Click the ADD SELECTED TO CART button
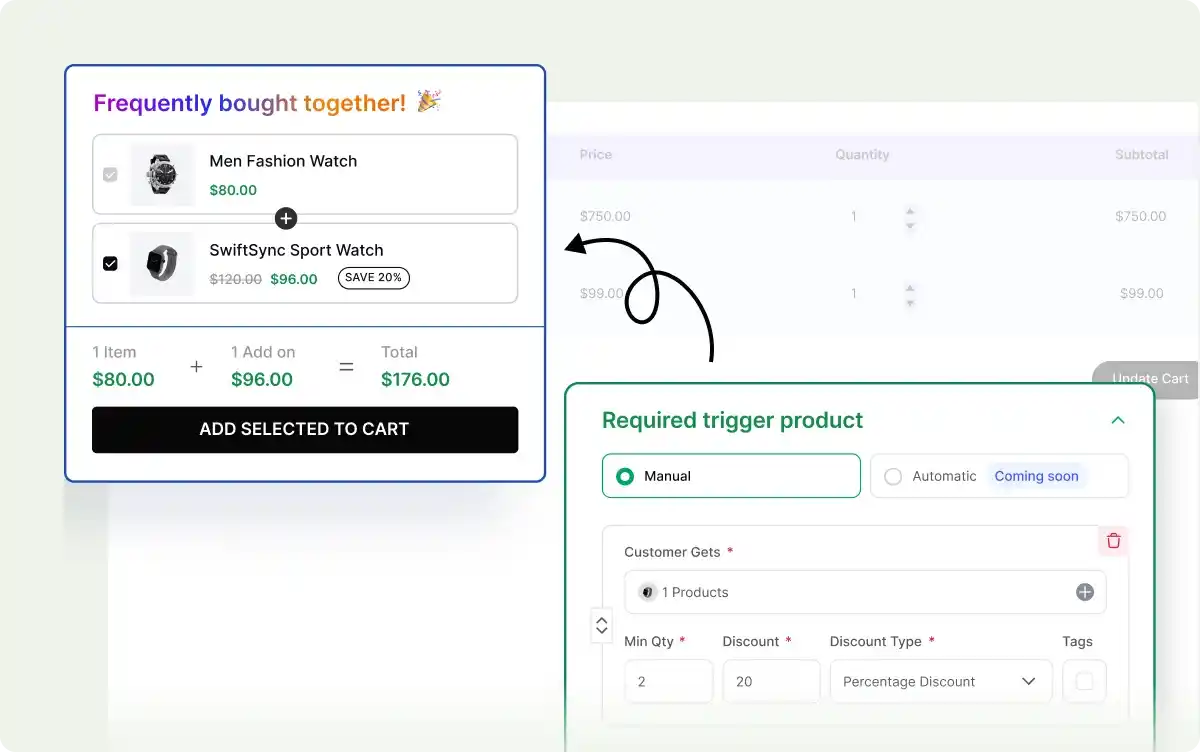The height and width of the screenshot is (752, 1200). pyautogui.click(x=304, y=429)
